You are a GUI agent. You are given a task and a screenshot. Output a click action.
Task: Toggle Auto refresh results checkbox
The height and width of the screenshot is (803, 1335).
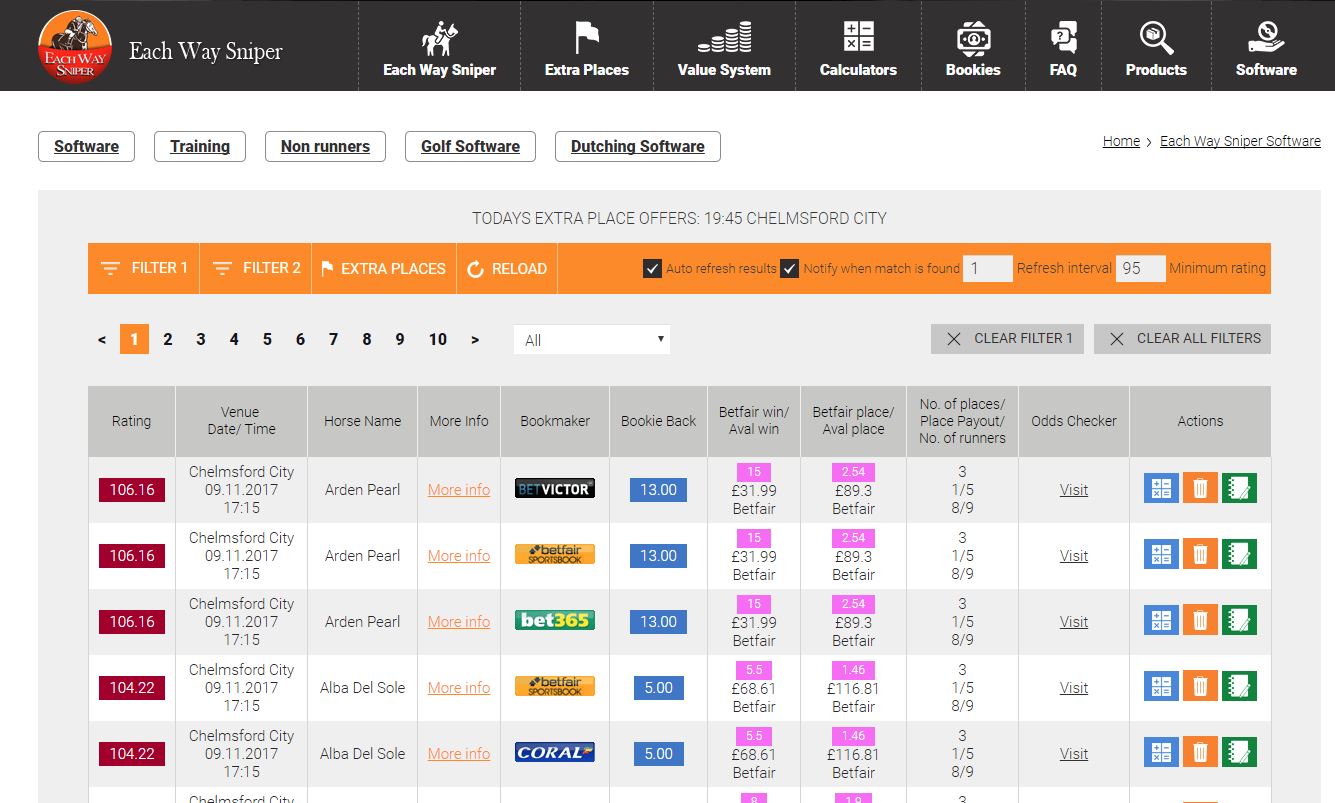coord(652,268)
